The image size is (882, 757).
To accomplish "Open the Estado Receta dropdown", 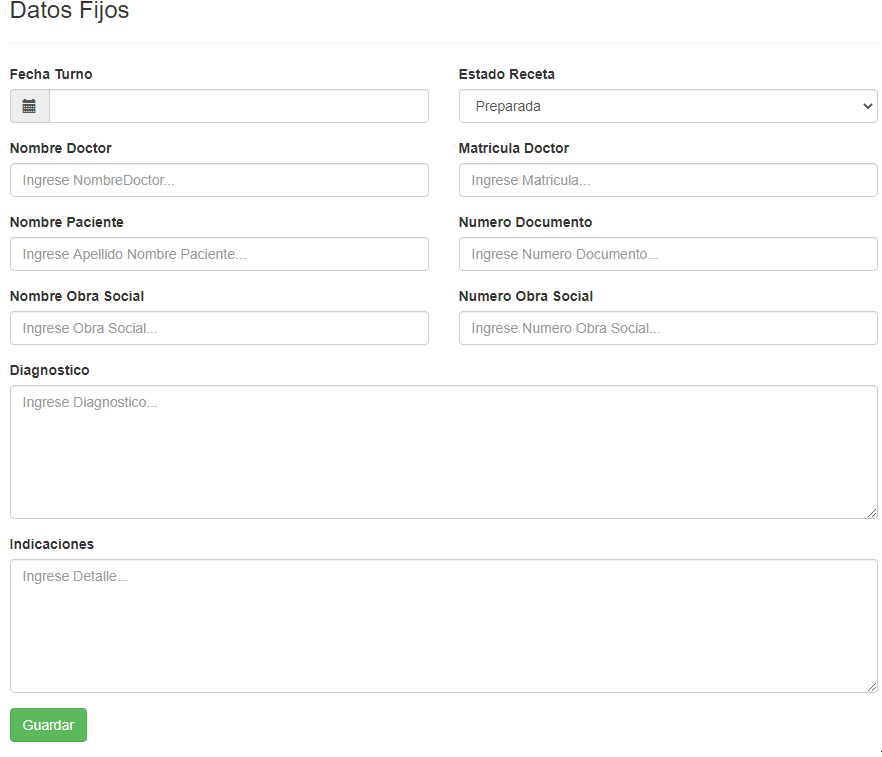I will [667, 106].
